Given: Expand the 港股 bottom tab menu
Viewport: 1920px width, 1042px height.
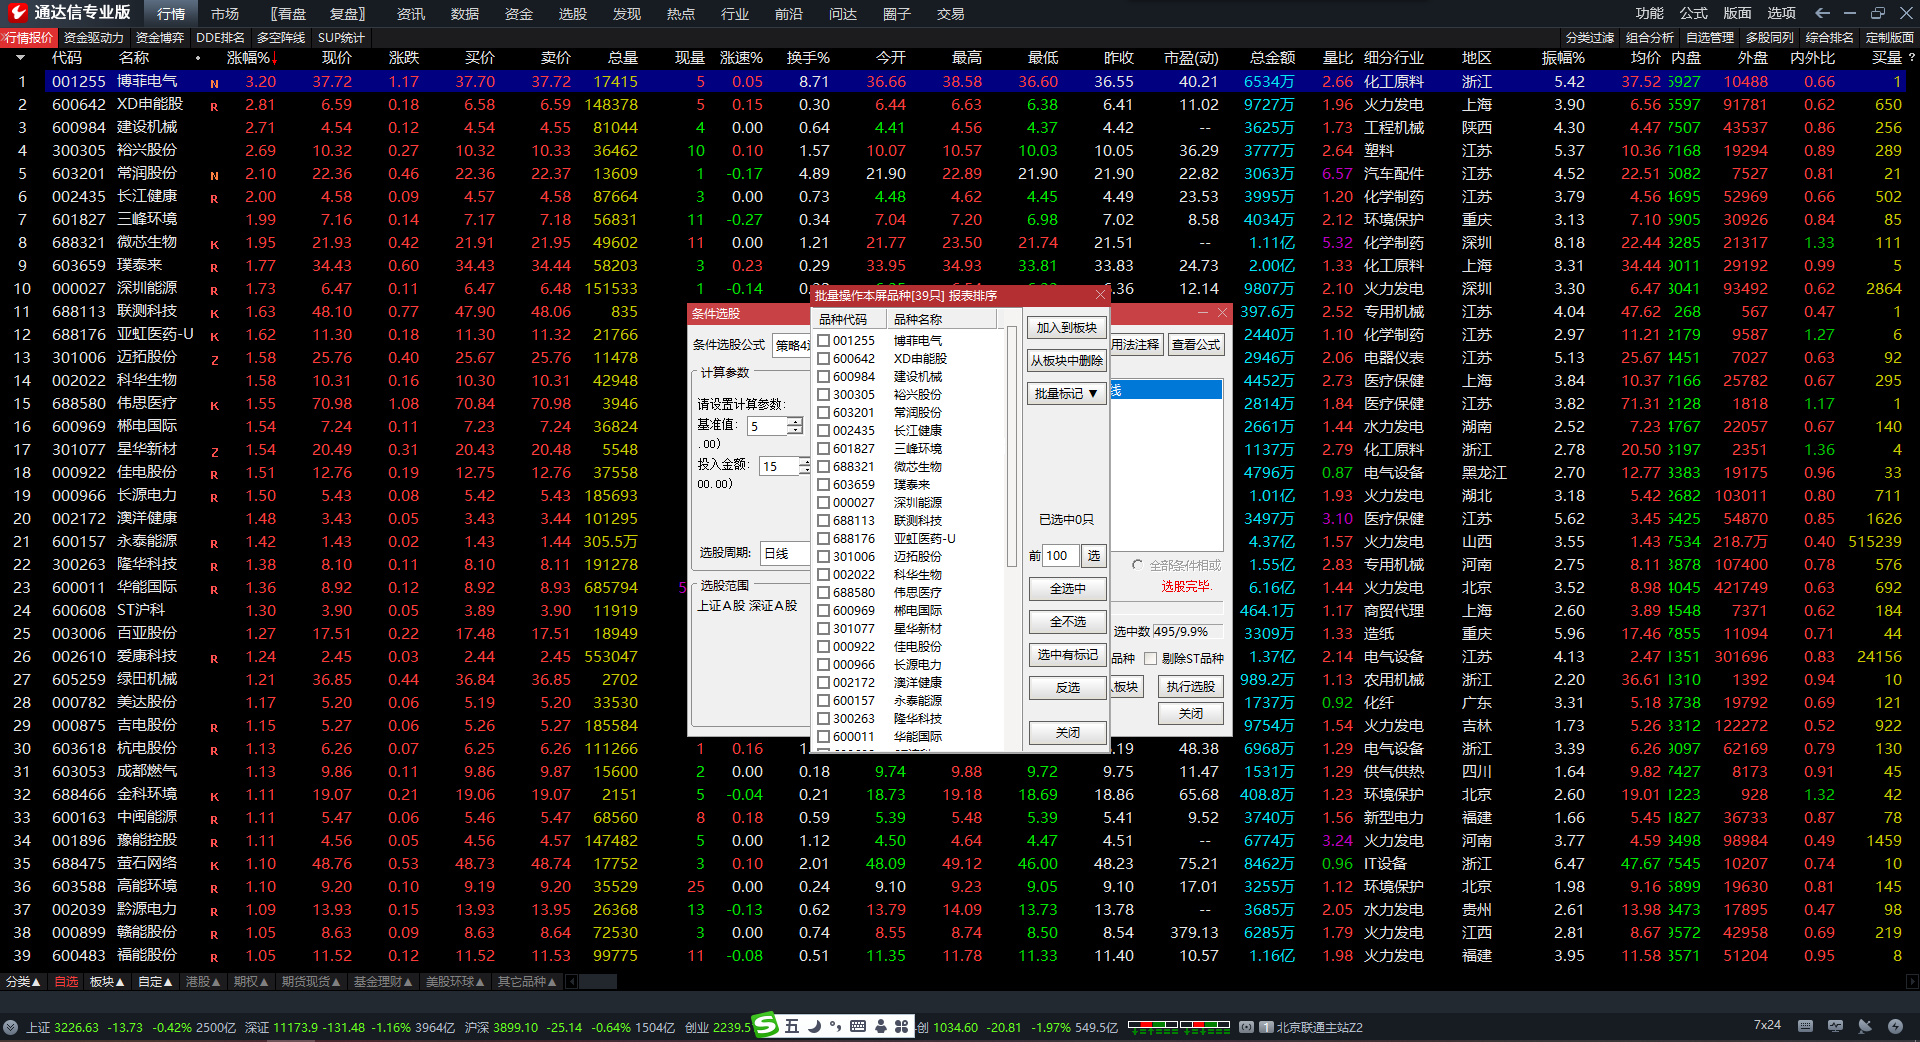Looking at the screenshot, I should 203,982.
